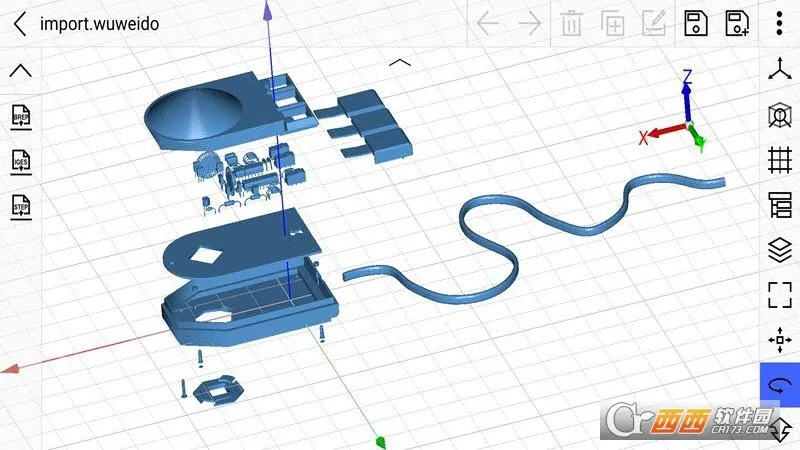Save as using floppy-plus icon
Screen dimensions: 800x450
(737, 23)
